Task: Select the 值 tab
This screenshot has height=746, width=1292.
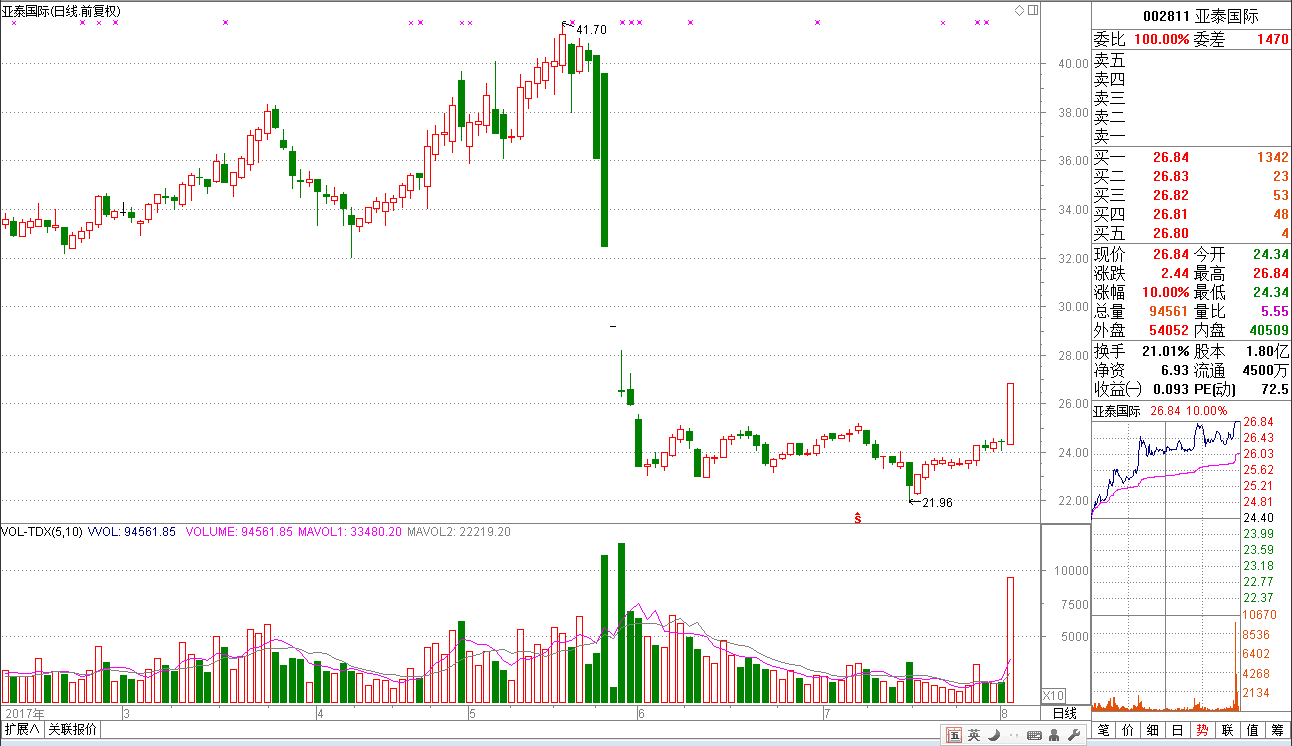Action: (1253, 730)
